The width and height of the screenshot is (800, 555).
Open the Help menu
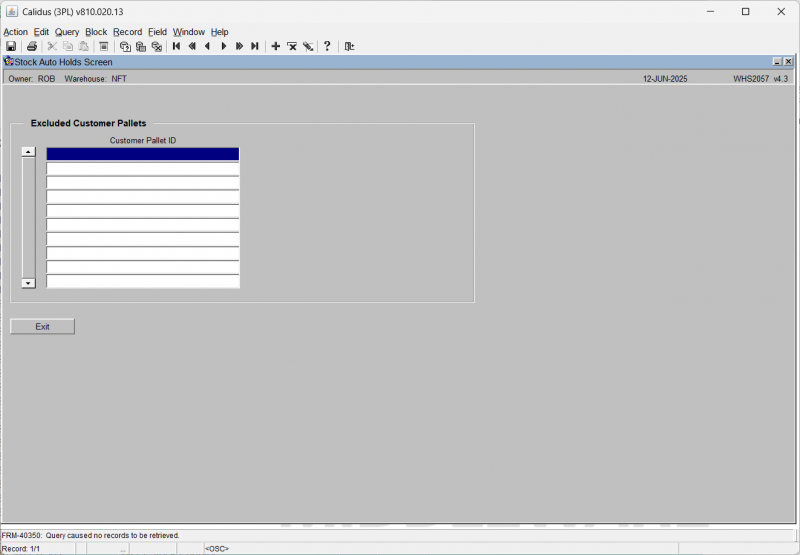219,32
